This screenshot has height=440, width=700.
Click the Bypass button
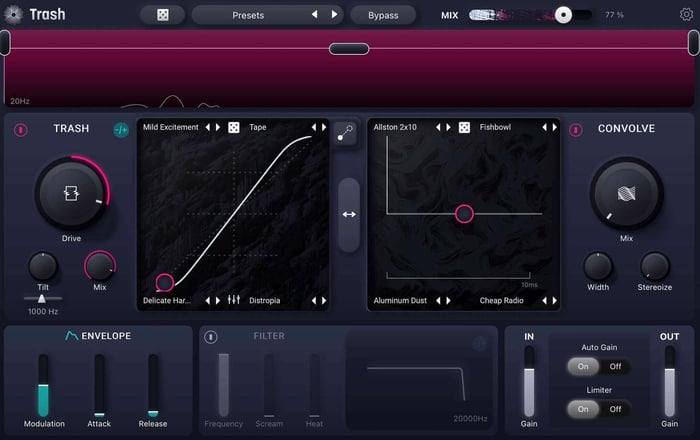pyautogui.click(x=383, y=15)
